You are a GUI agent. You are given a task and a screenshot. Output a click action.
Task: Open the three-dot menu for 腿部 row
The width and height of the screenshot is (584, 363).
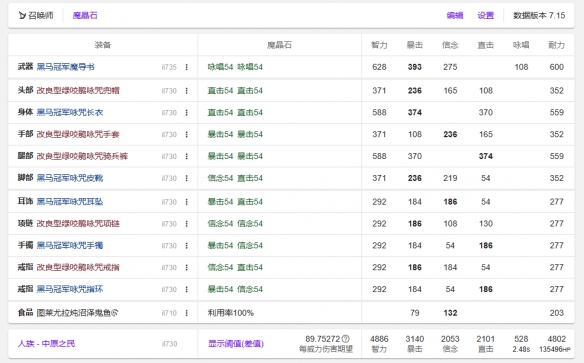point(187,156)
